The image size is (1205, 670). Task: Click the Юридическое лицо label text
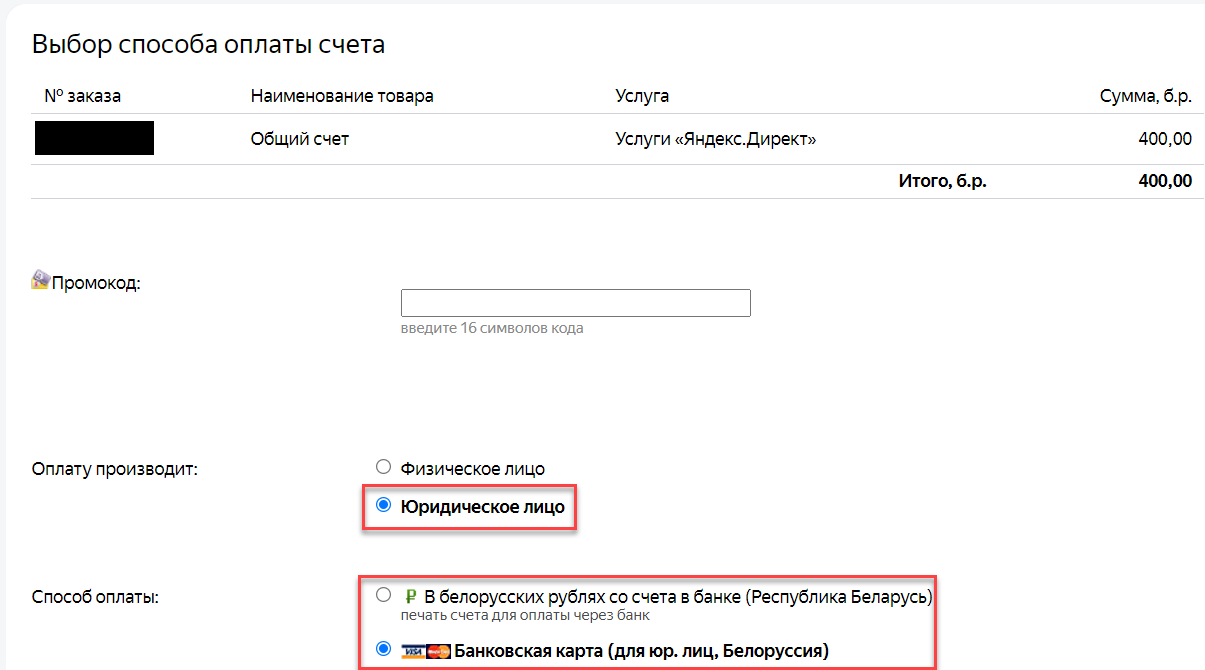pos(483,507)
